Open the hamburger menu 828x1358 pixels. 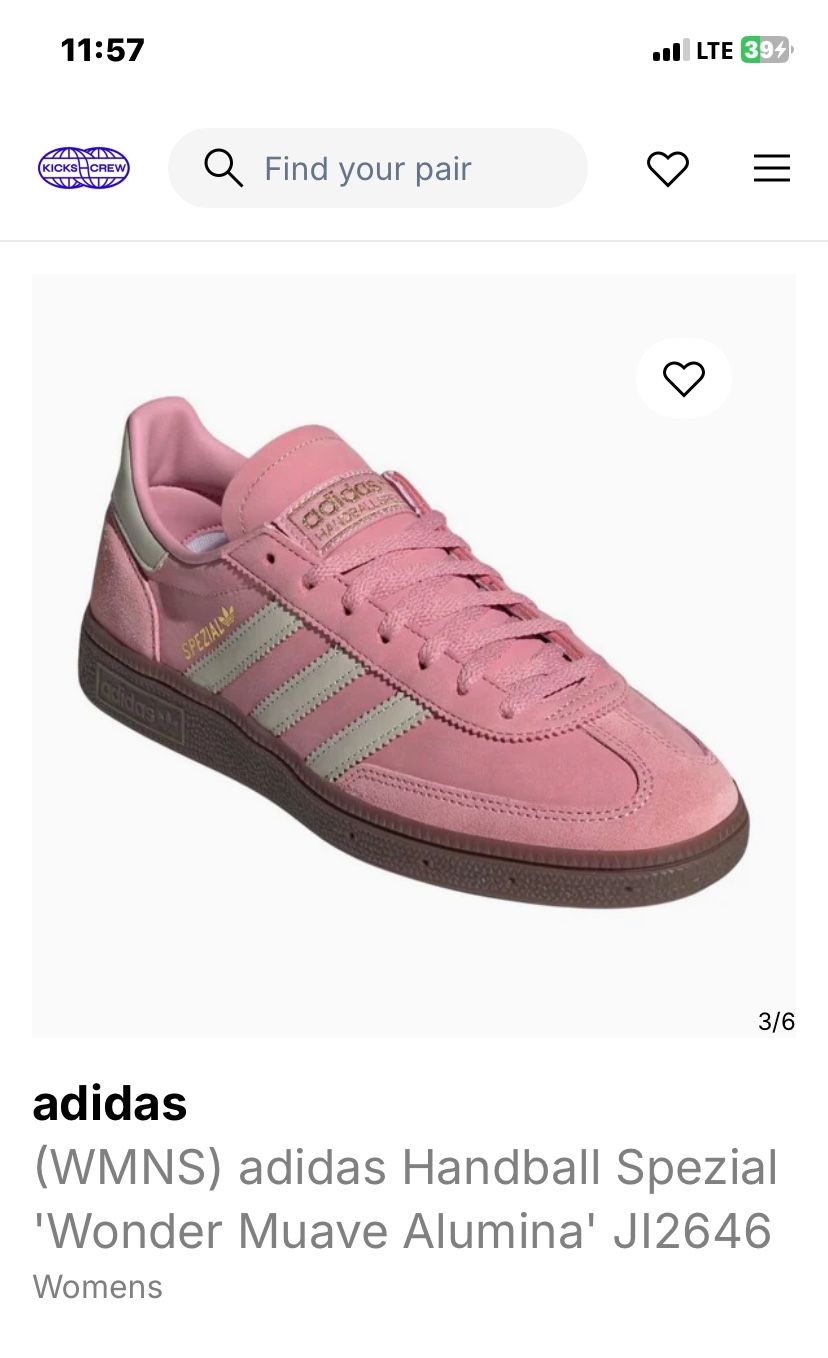click(x=772, y=168)
